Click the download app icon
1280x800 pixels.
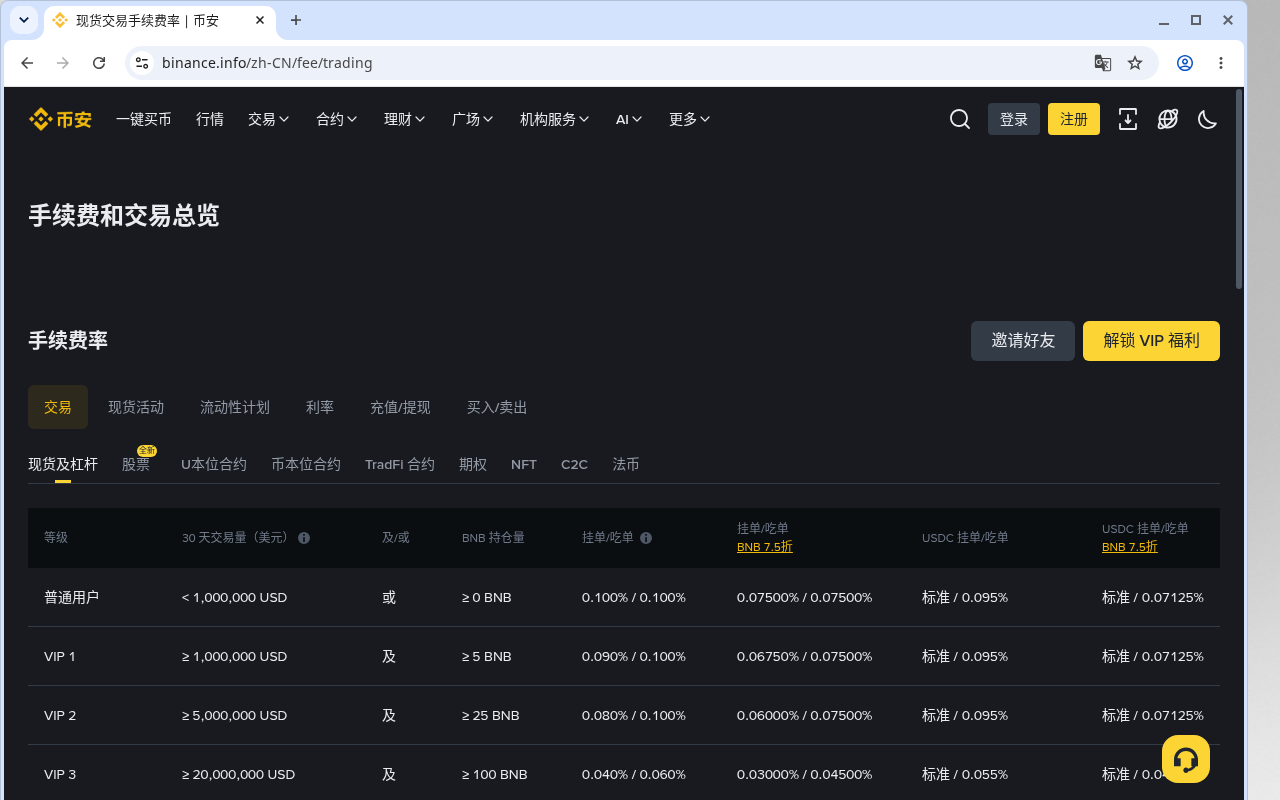tap(1128, 119)
